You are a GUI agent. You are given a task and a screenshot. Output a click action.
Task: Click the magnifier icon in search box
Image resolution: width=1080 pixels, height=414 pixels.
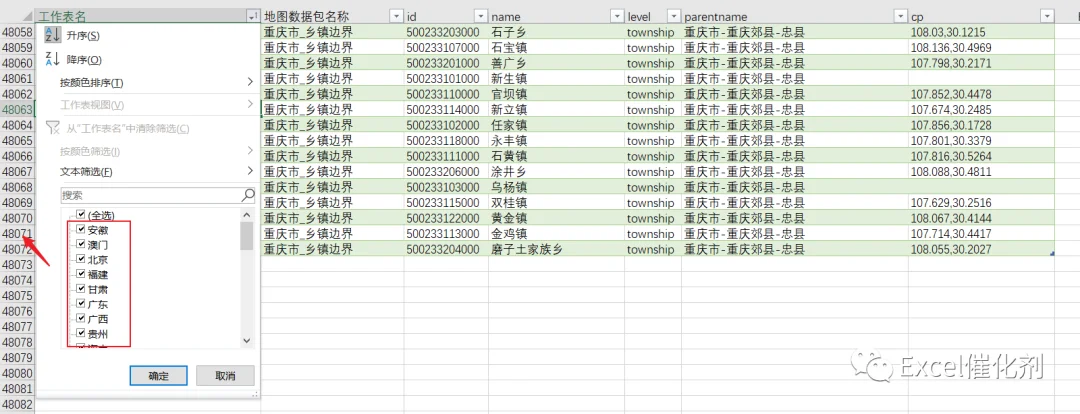click(x=248, y=195)
